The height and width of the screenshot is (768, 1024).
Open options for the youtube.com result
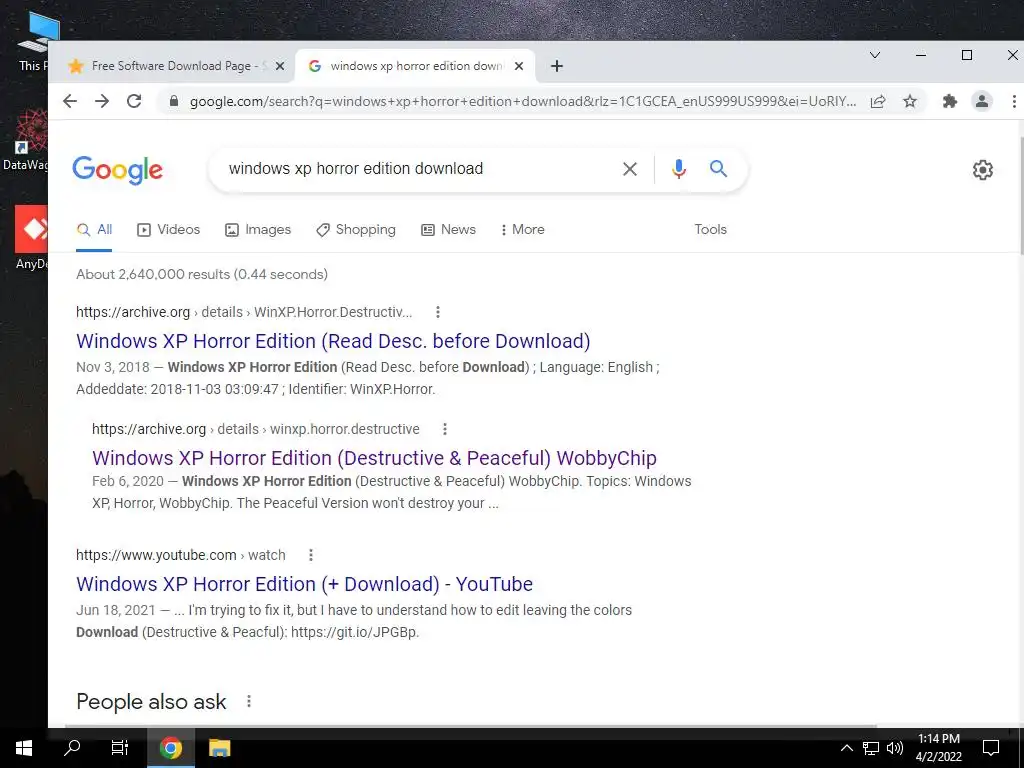tap(311, 555)
